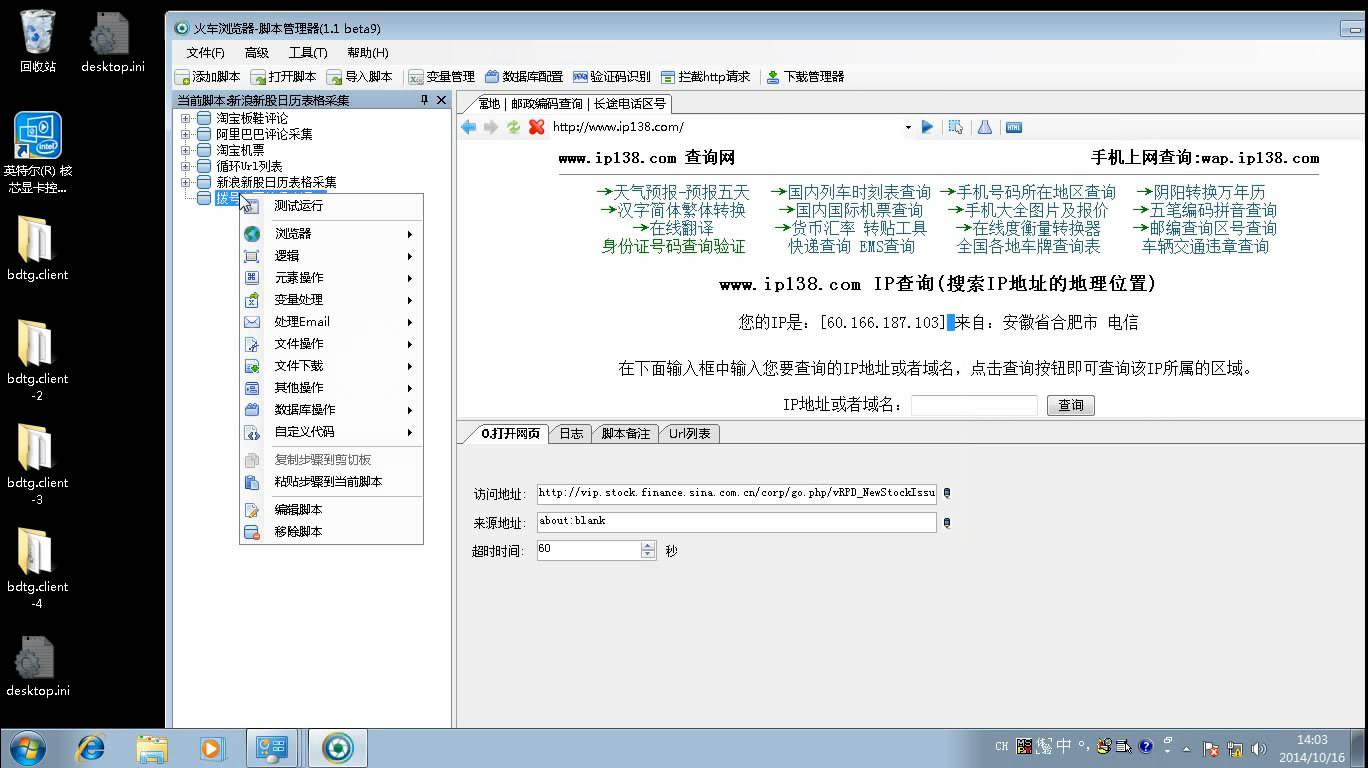
Task: Open the 变量处理 submenu
Action: coord(331,300)
